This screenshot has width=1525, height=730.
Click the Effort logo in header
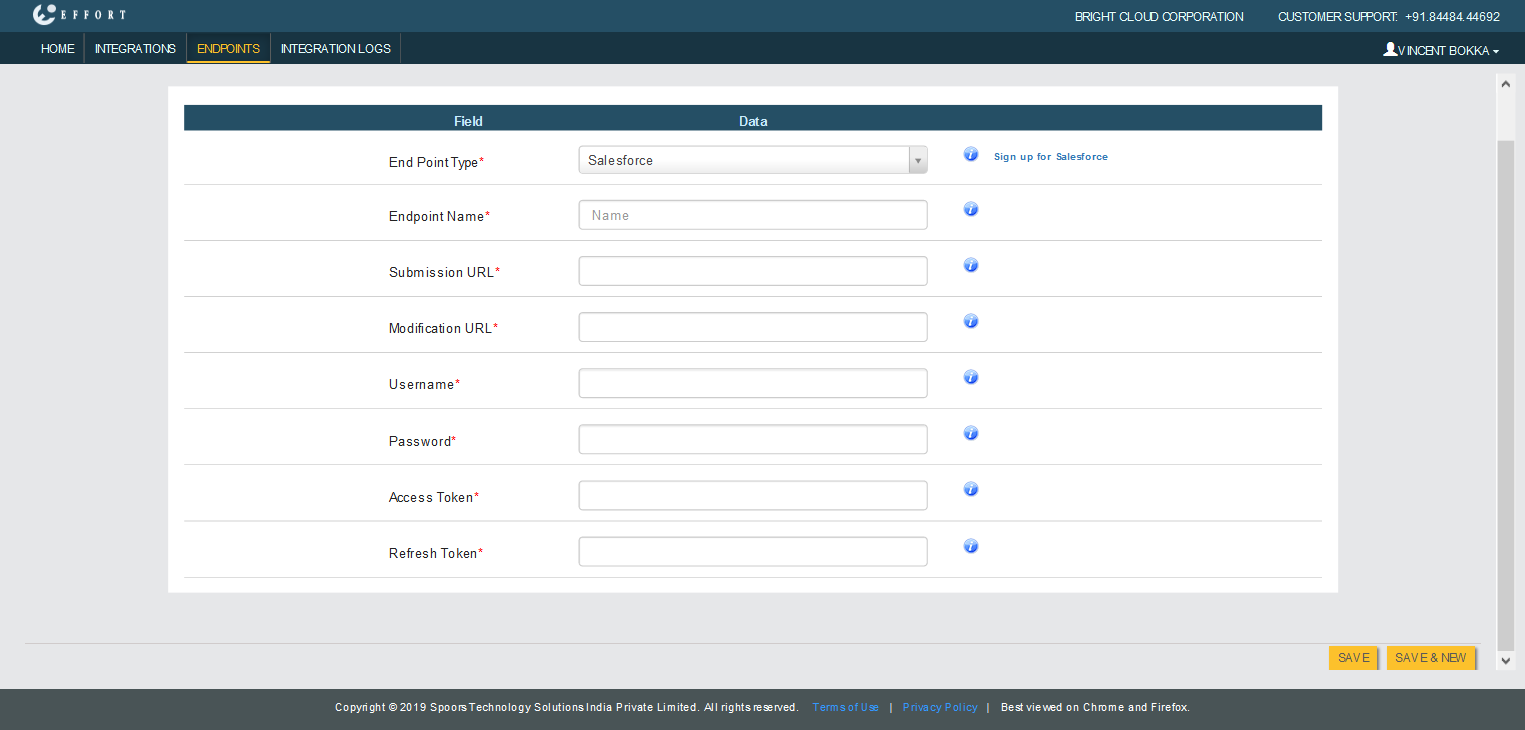[x=79, y=15]
